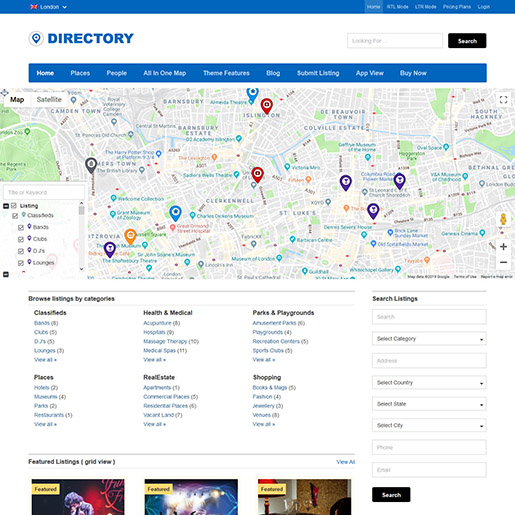
Task: Focus the Address input field
Action: point(429,361)
